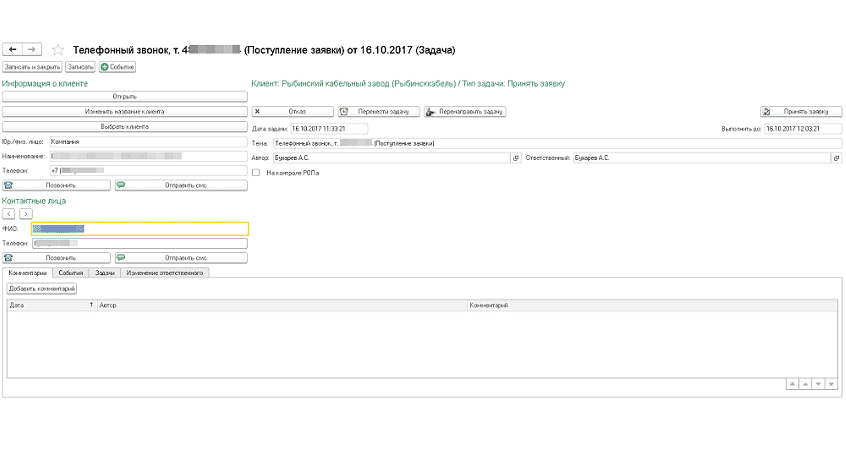Send SMS to the contact person under Контактные лица

click(181, 258)
